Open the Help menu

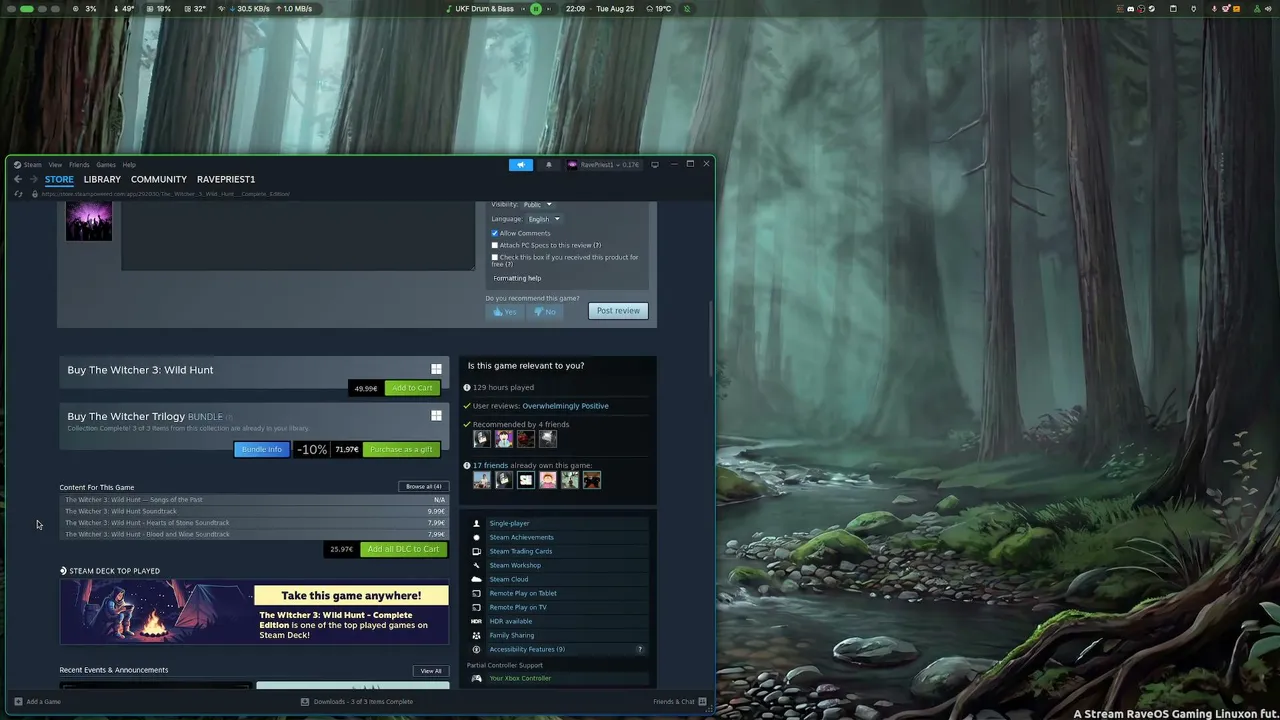129,165
